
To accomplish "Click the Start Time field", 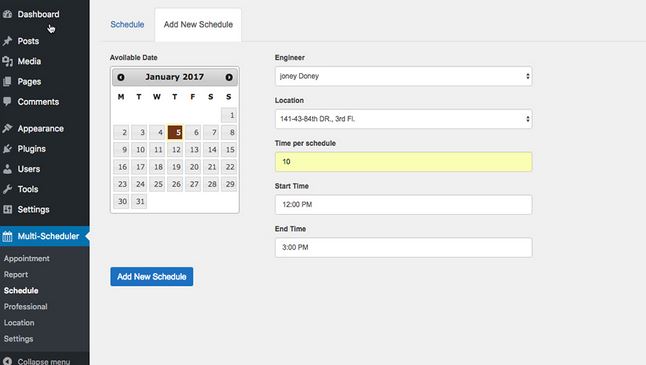I will pos(403,205).
